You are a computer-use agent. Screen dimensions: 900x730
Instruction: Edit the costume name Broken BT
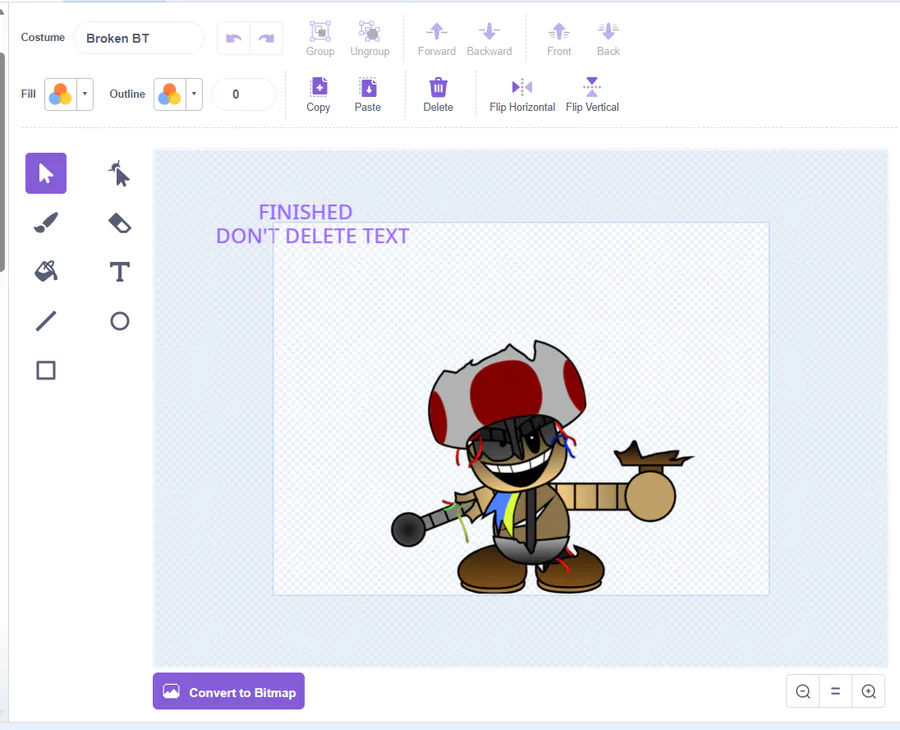click(x=138, y=38)
